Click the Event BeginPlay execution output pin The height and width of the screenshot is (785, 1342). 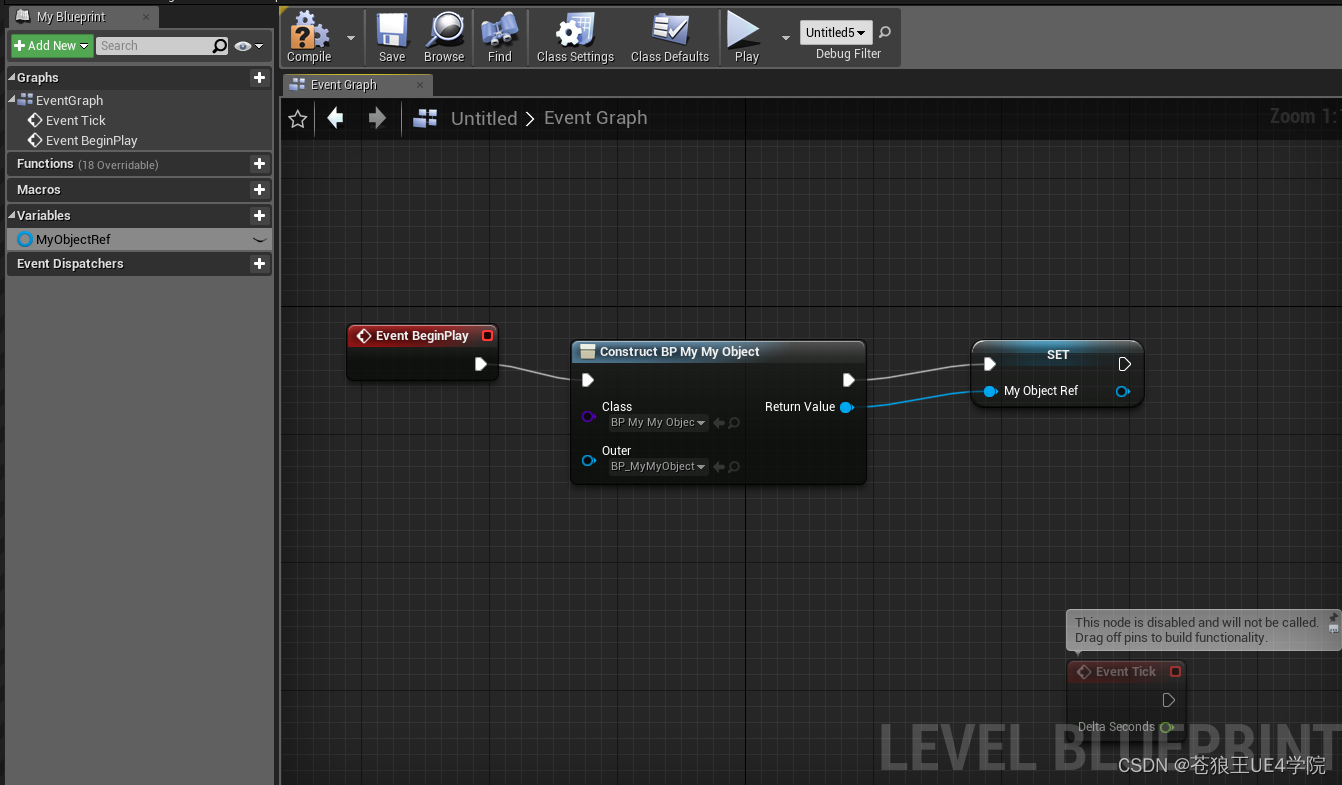click(481, 364)
